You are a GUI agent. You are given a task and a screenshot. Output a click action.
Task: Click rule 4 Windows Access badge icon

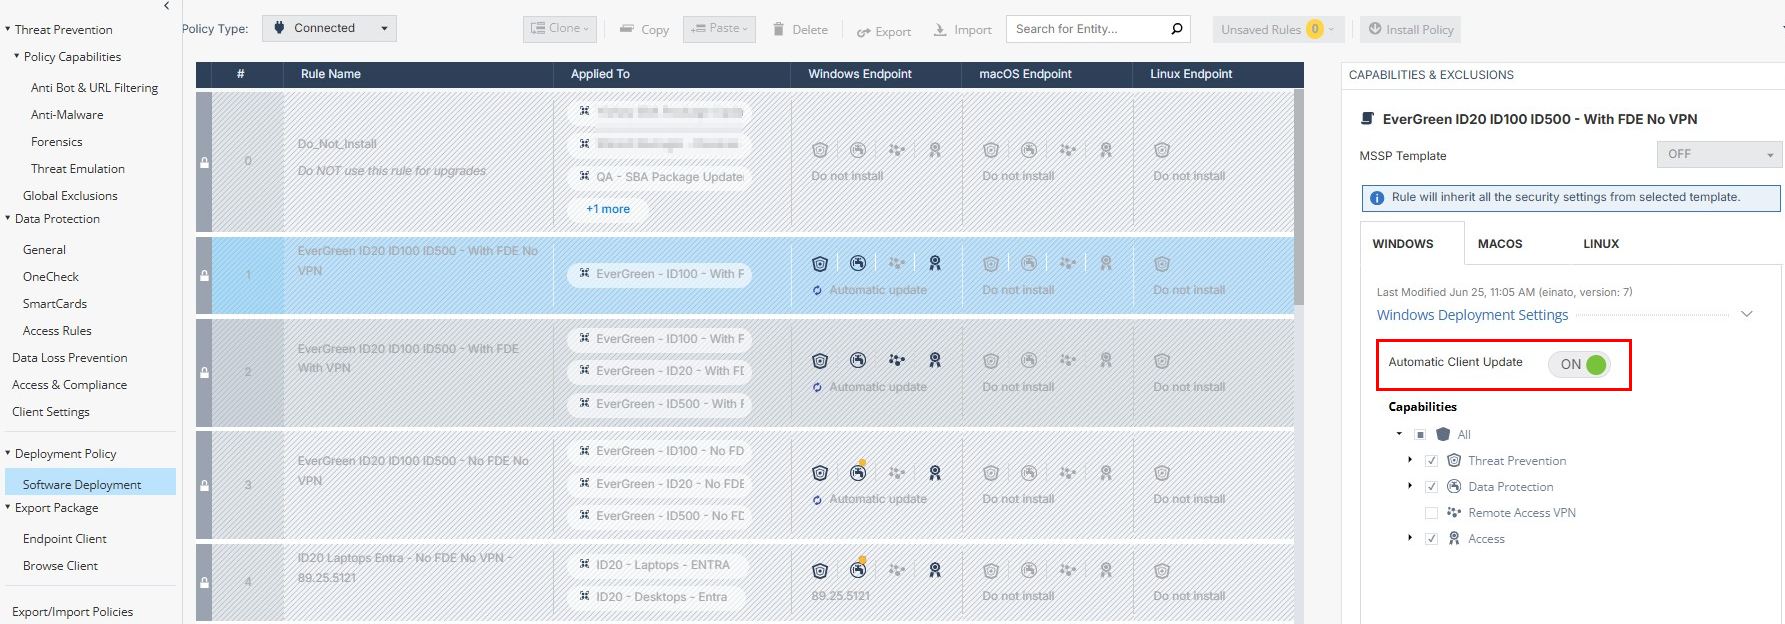[x=935, y=570]
